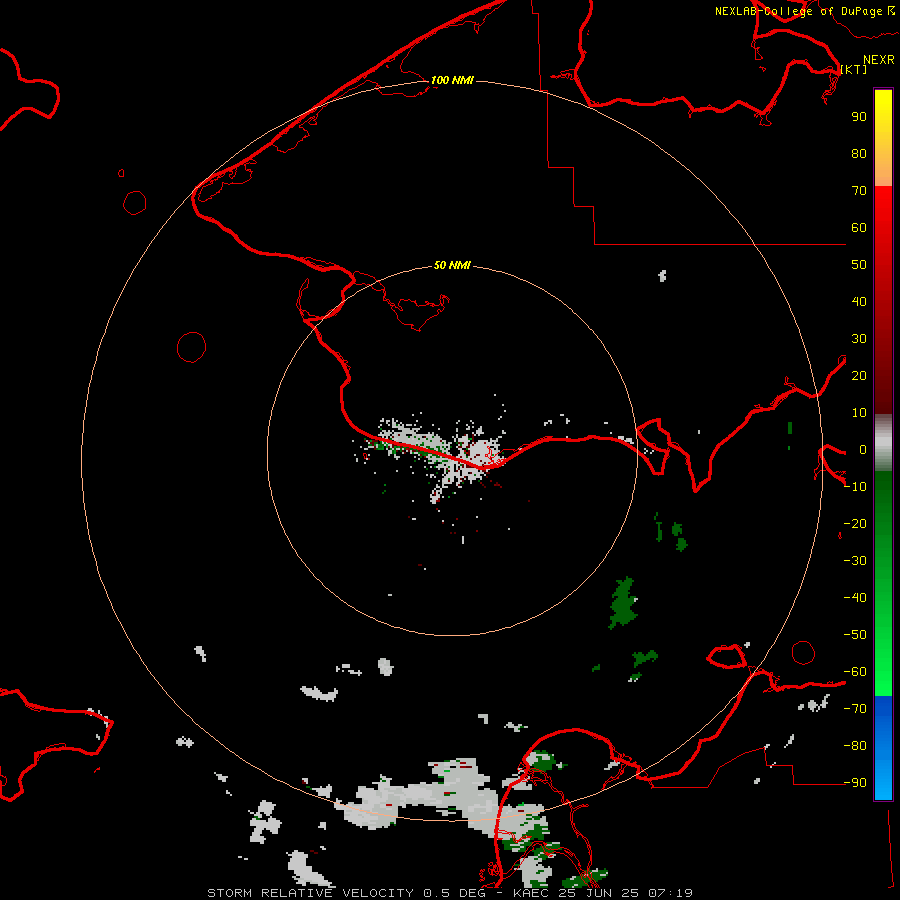Click the 10 value on velocity scale

pos(859,413)
